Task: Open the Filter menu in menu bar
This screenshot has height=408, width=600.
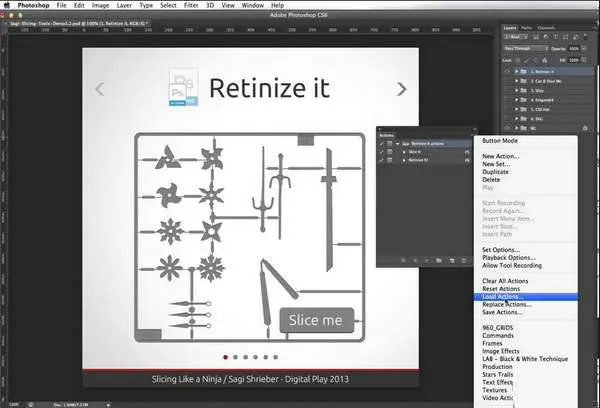Action: [x=191, y=5]
